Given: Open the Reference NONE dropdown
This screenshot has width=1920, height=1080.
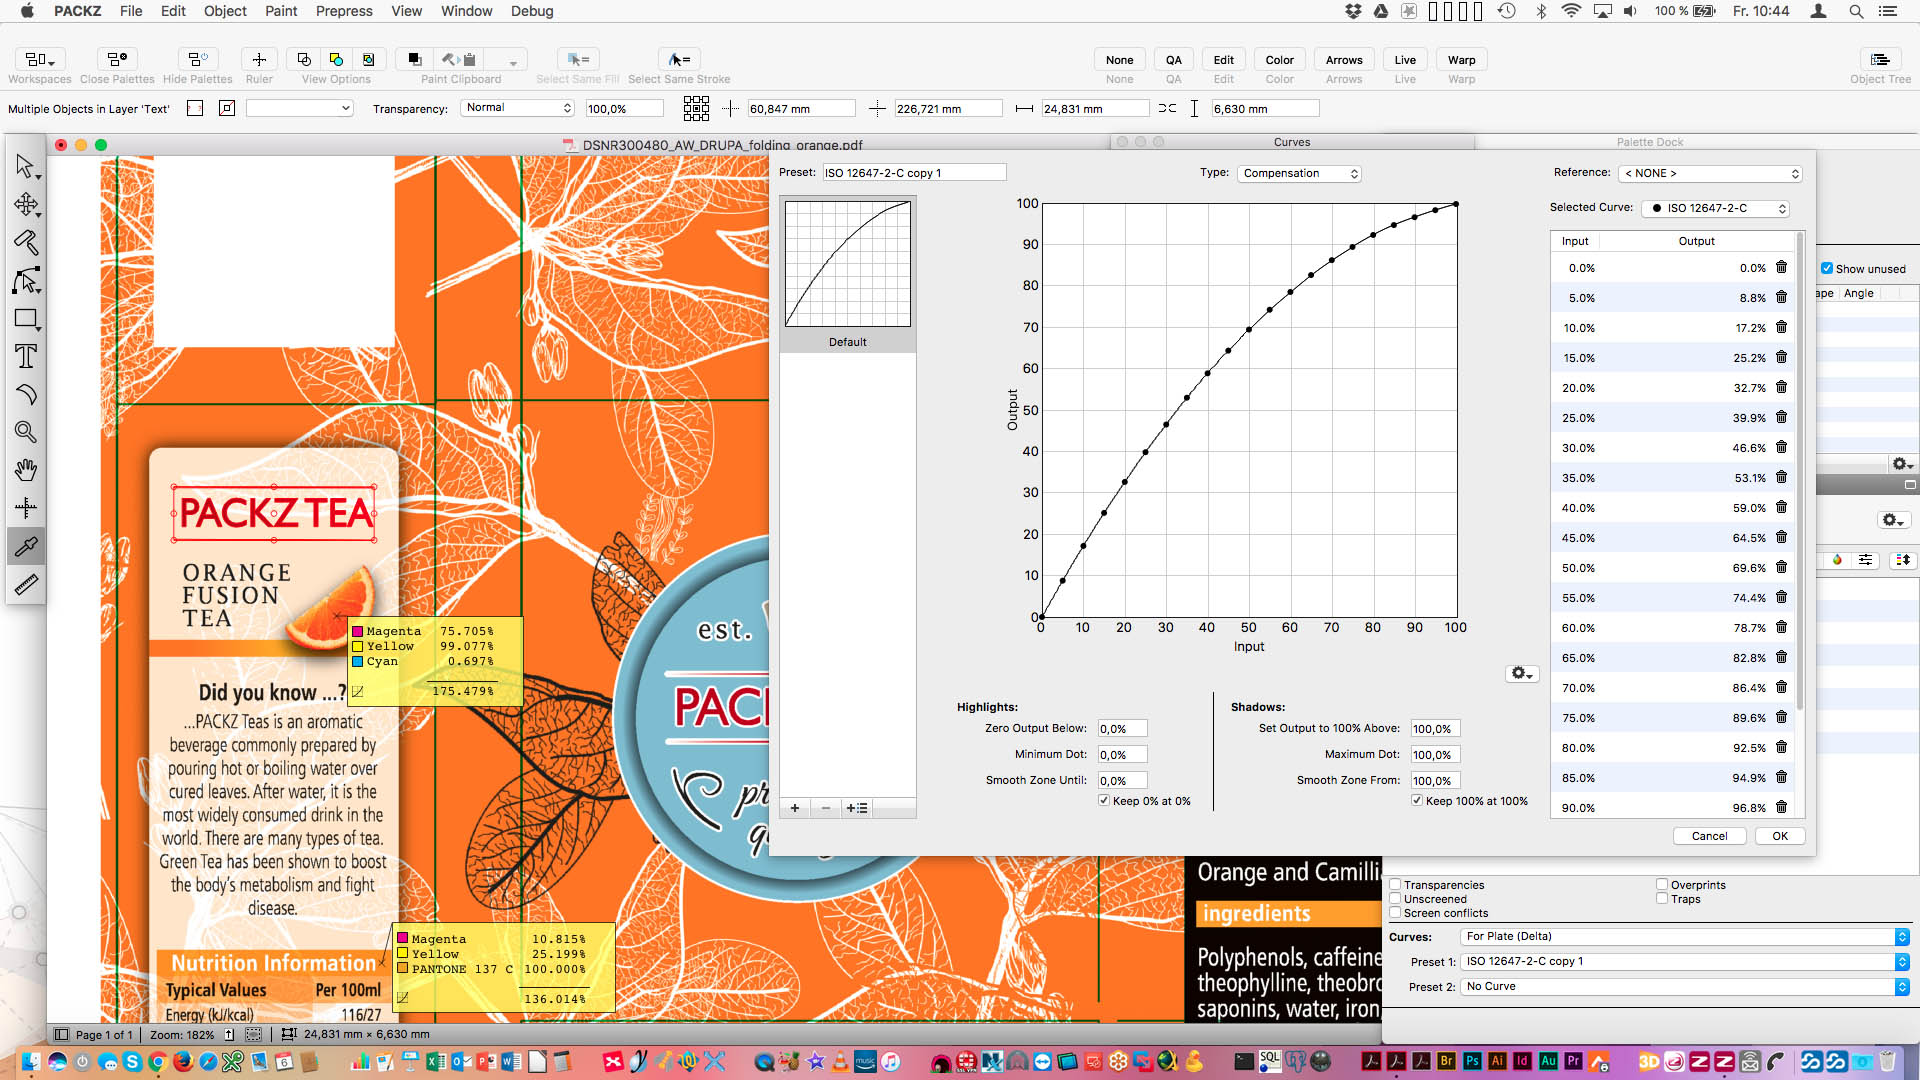Looking at the screenshot, I should pyautogui.click(x=1710, y=173).
